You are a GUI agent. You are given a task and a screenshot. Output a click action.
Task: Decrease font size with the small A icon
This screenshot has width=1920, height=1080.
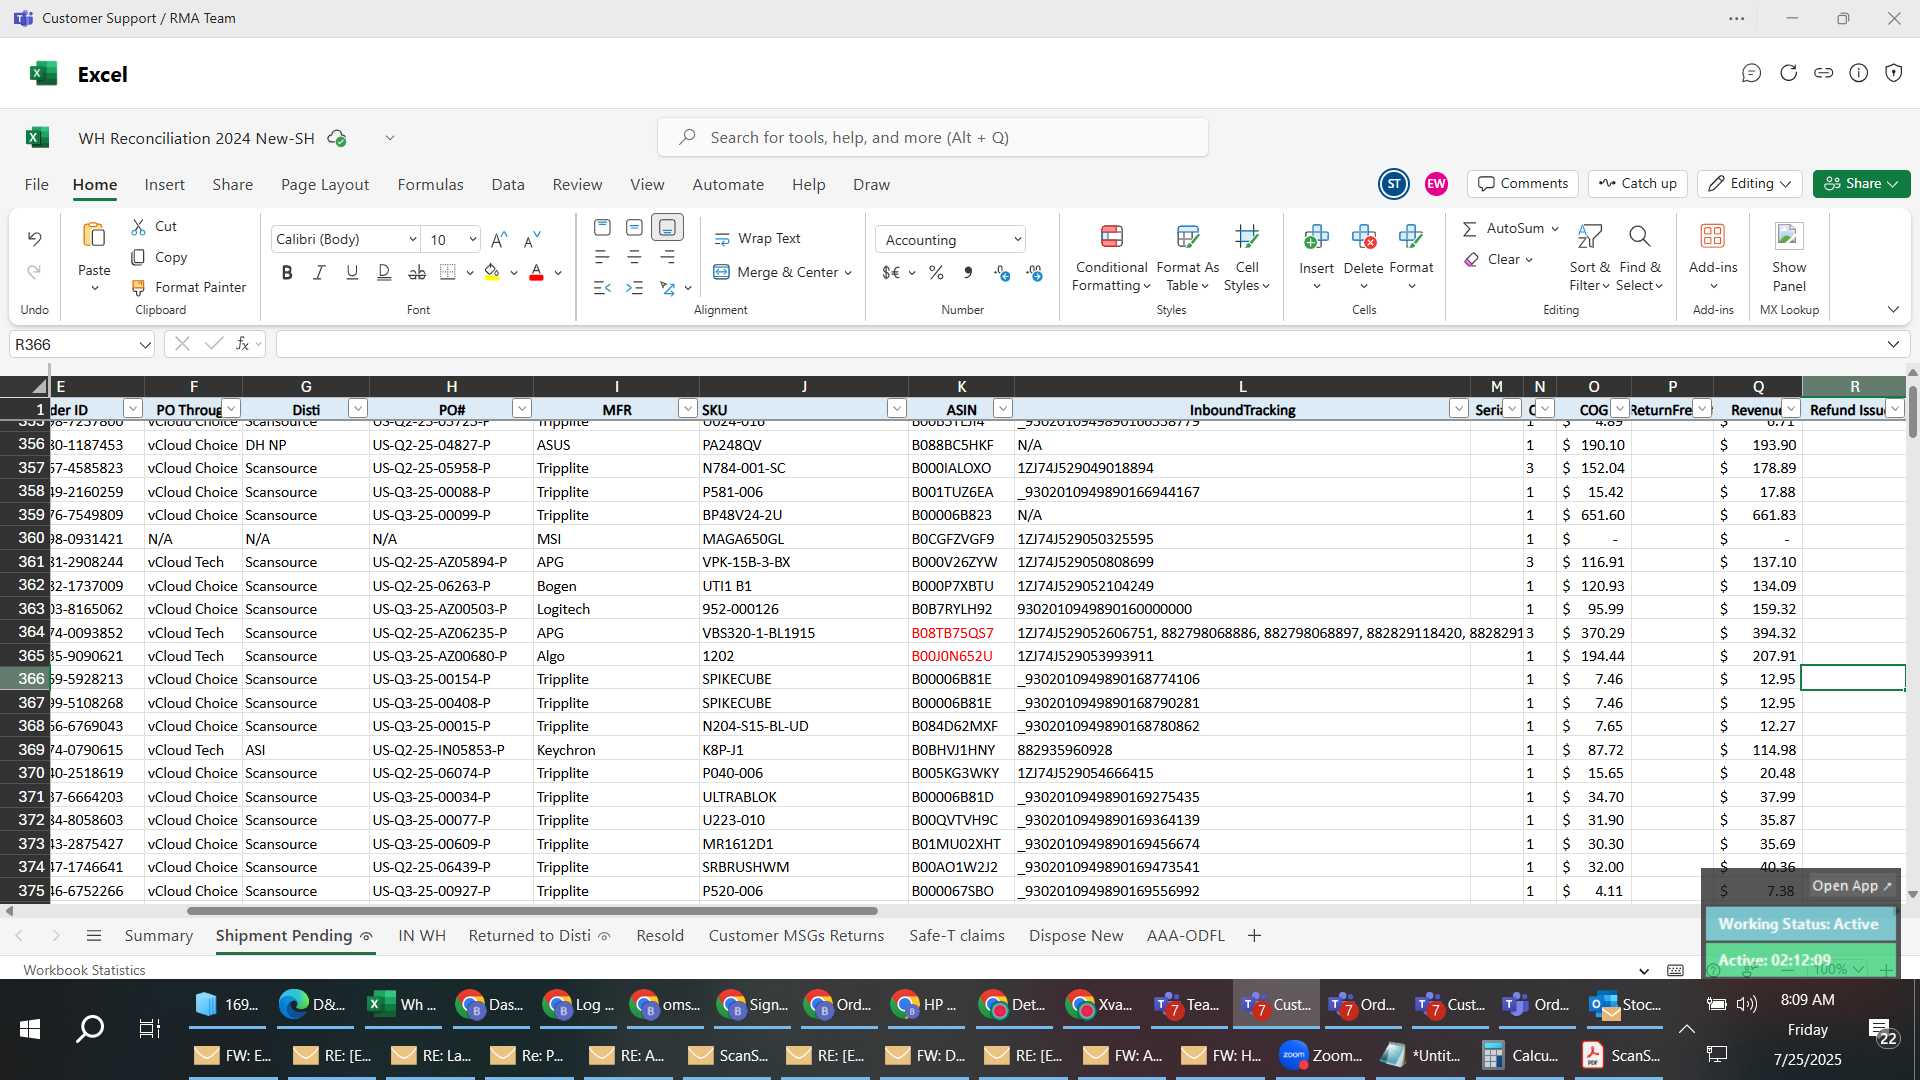(x=532, y=239)
